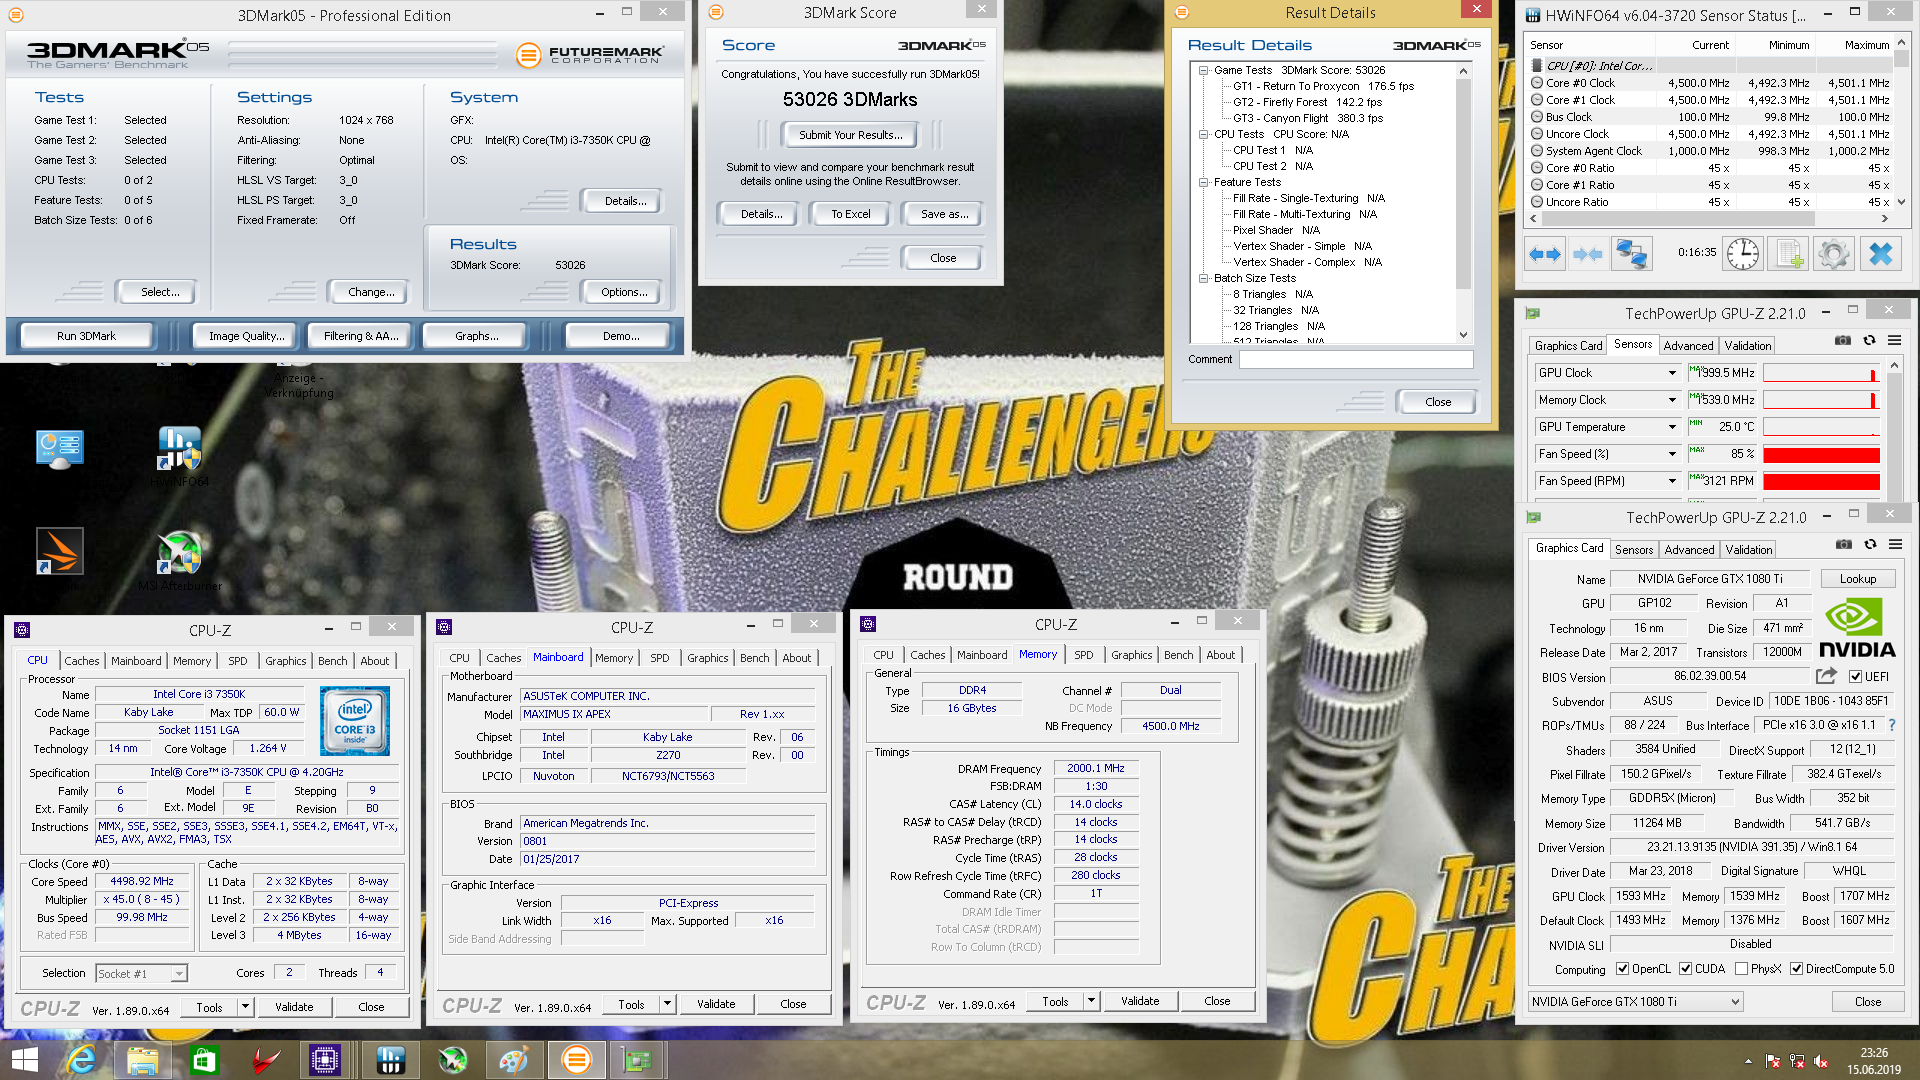Open NVIDIA GeForce GTX 1080 Ti GPU selector
The height and width of the screenshot is (1080, 1920).
pyautogui.click(x=1636, y=1001)
